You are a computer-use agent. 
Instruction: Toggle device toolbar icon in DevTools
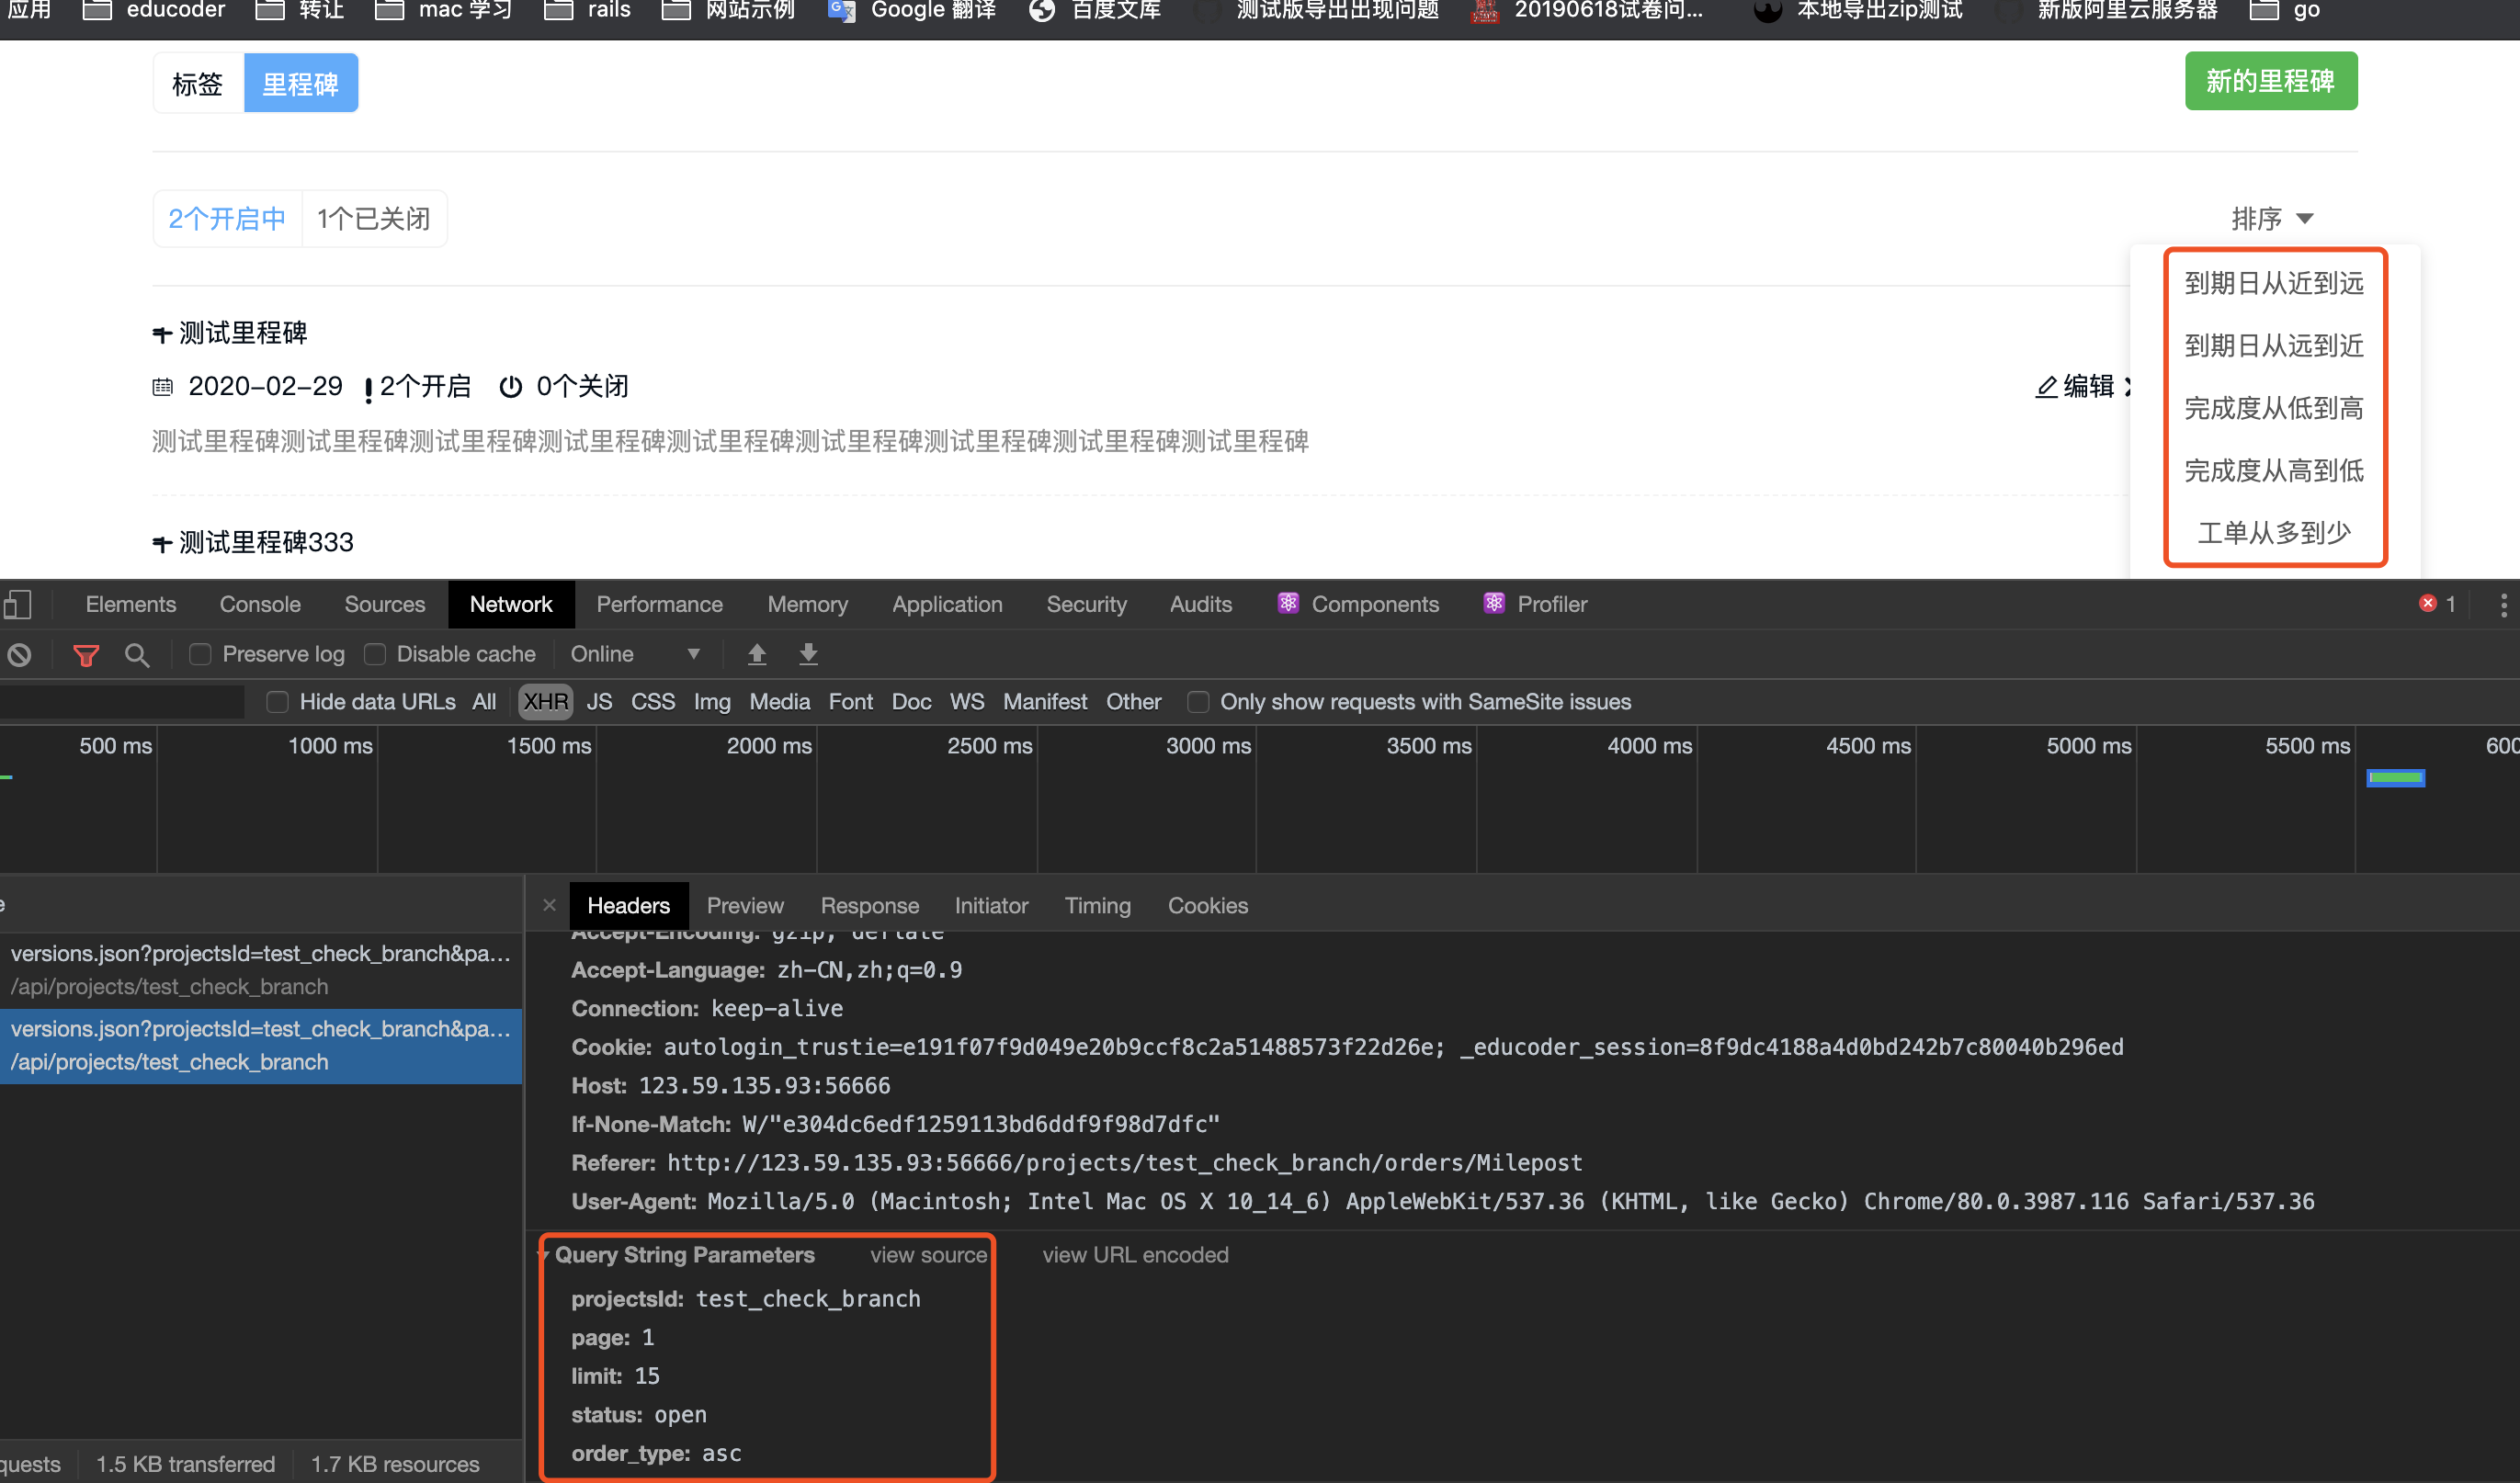(x=18, y=604)
